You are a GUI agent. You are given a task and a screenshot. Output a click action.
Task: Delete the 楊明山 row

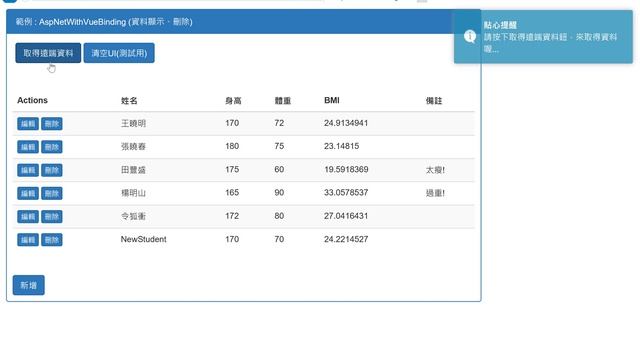click(51, 193)
